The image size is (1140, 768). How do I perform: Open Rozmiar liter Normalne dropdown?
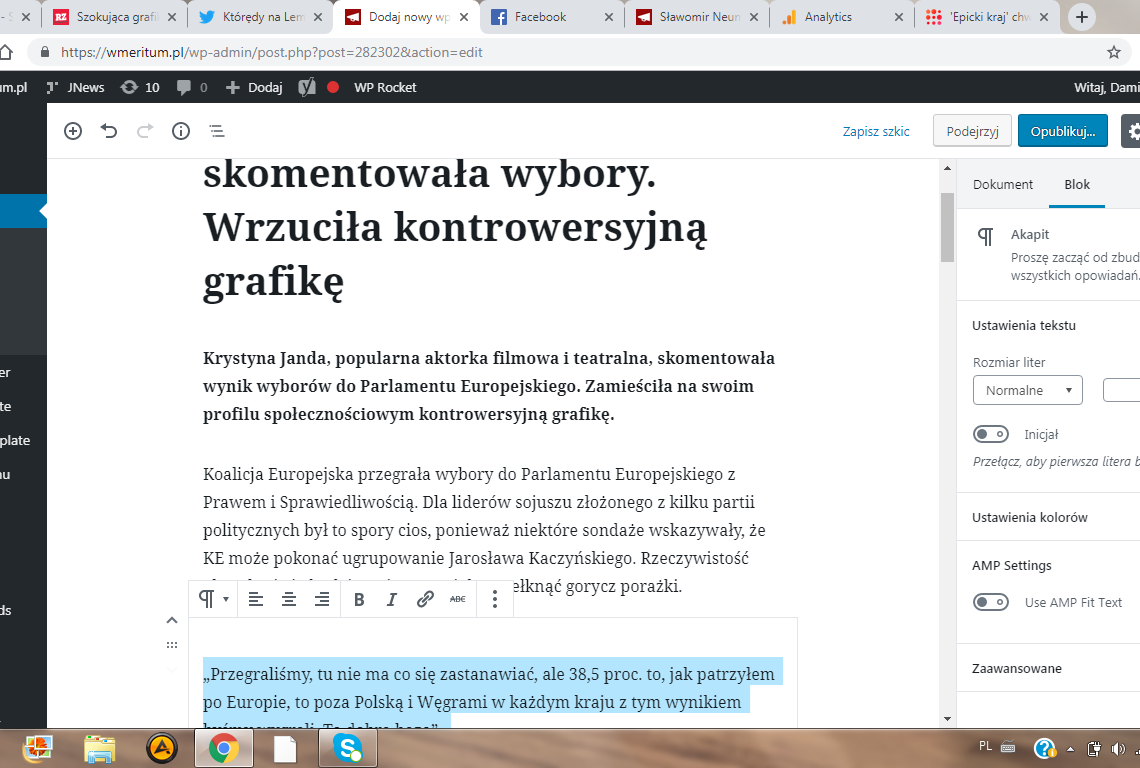point(1027,390)
